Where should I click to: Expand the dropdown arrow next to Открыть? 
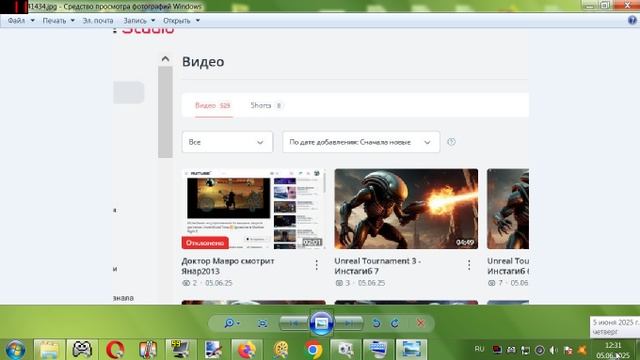198,20
